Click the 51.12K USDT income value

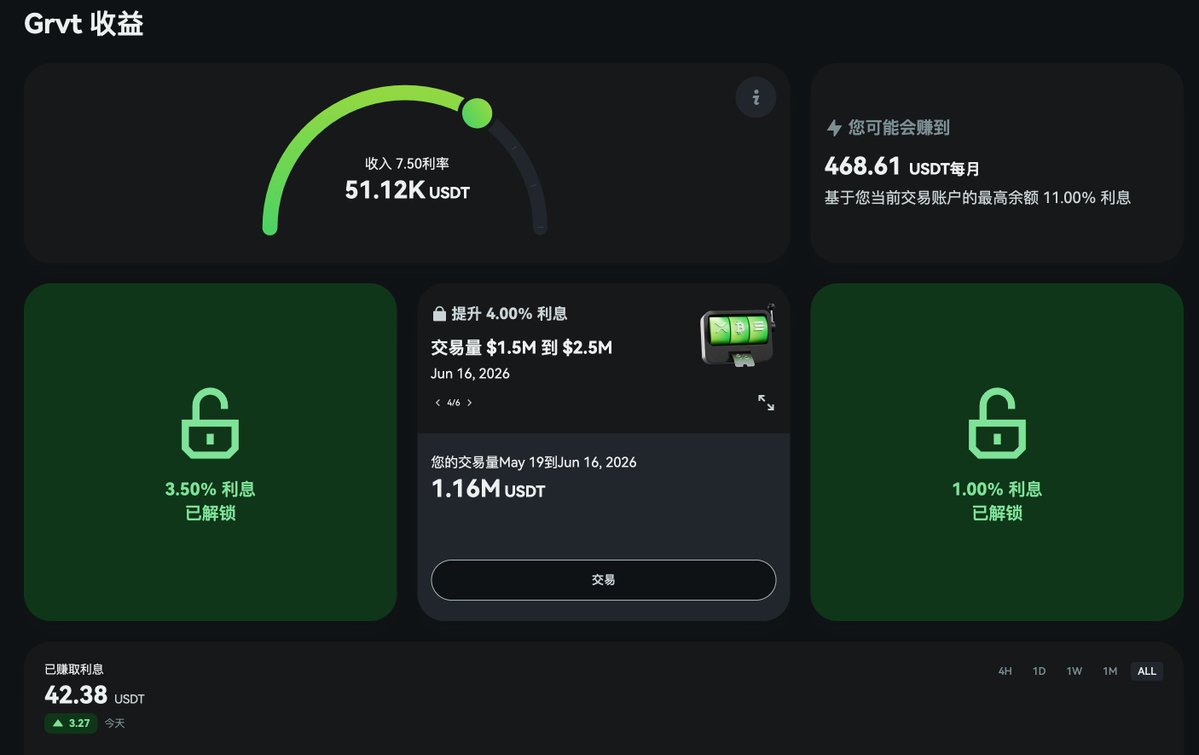[407, 190]
